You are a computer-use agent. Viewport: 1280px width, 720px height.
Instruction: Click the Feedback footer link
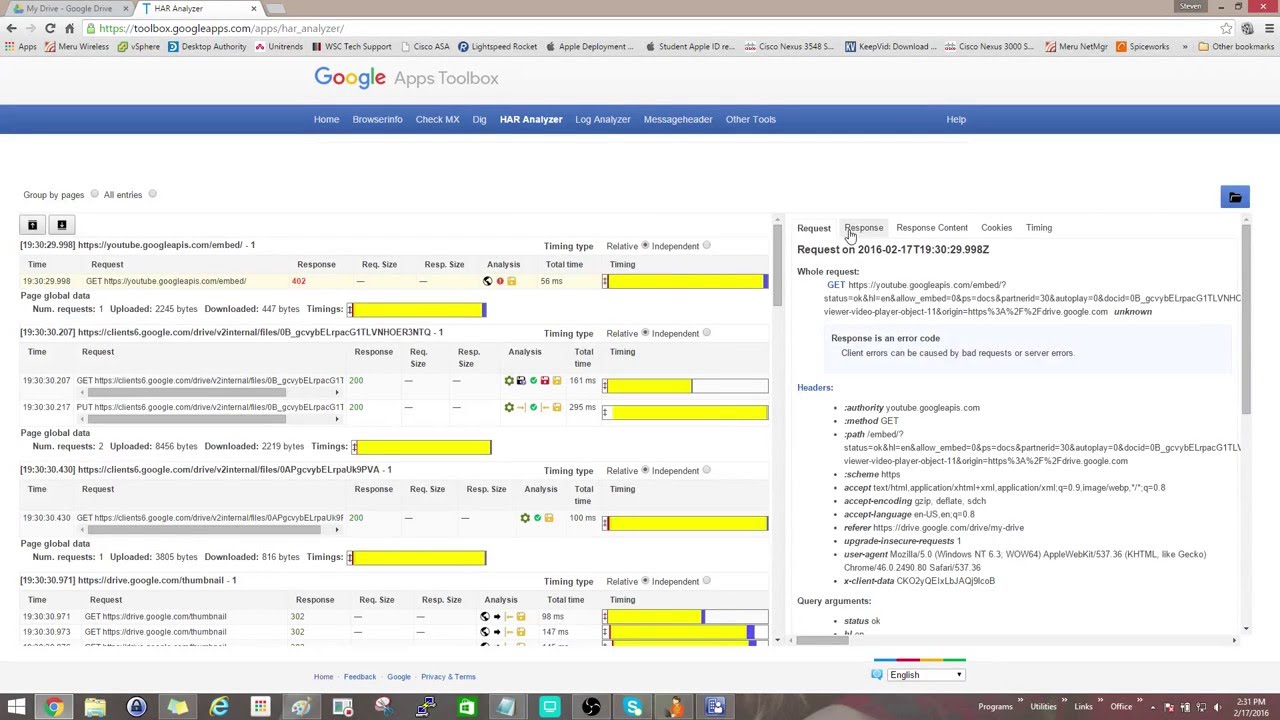point(360,677)
